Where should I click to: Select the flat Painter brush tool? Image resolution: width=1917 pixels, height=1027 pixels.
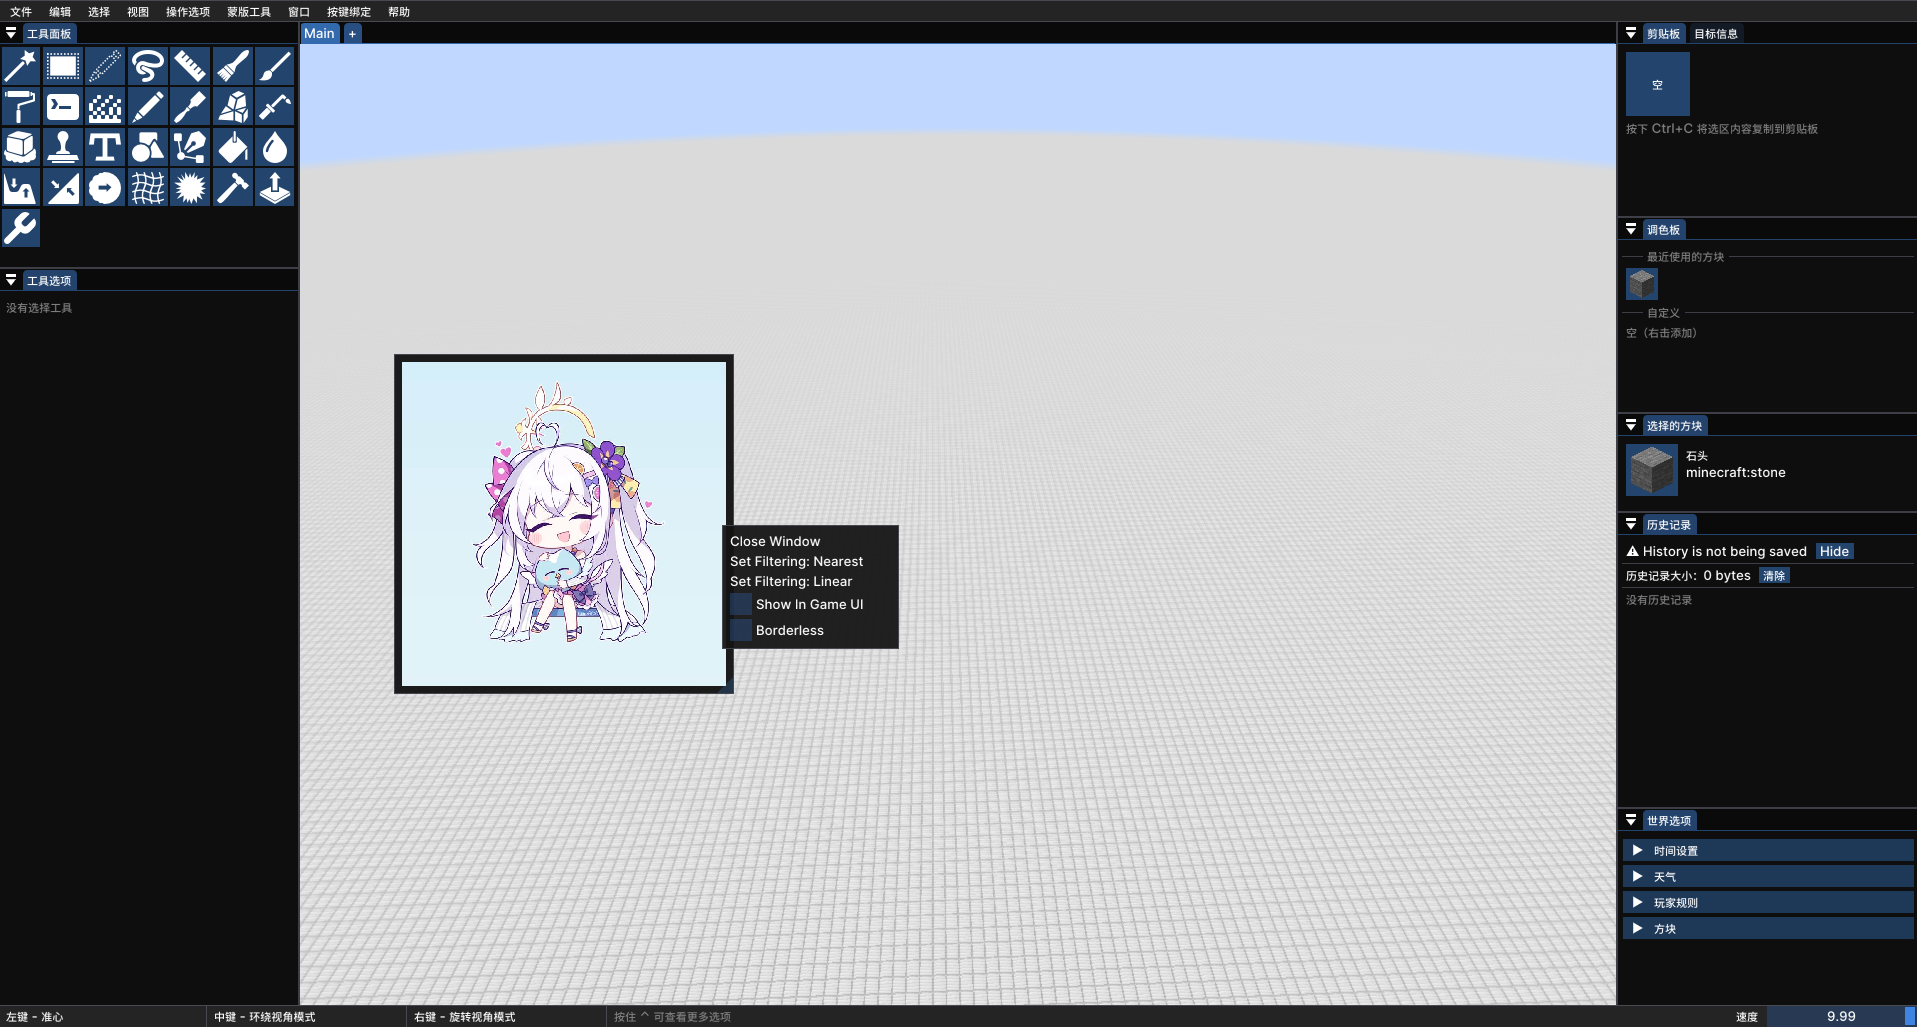pyautogui.click(x=232, y=66)
